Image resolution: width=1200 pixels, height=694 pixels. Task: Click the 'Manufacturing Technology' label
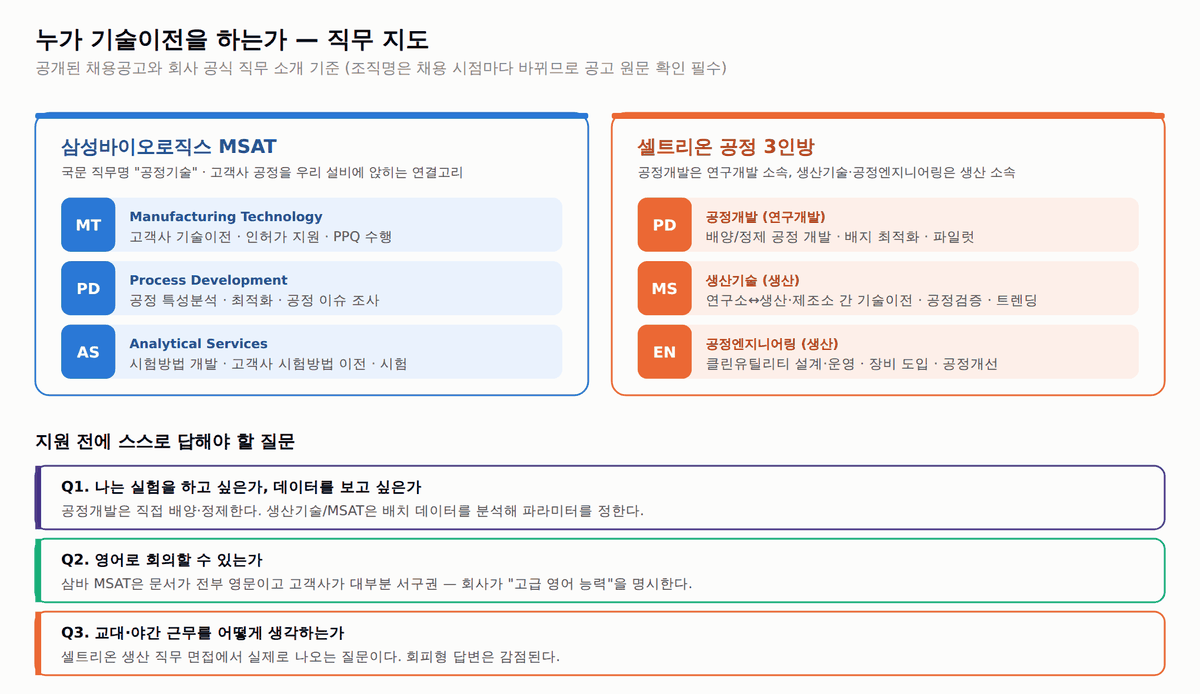226,216
